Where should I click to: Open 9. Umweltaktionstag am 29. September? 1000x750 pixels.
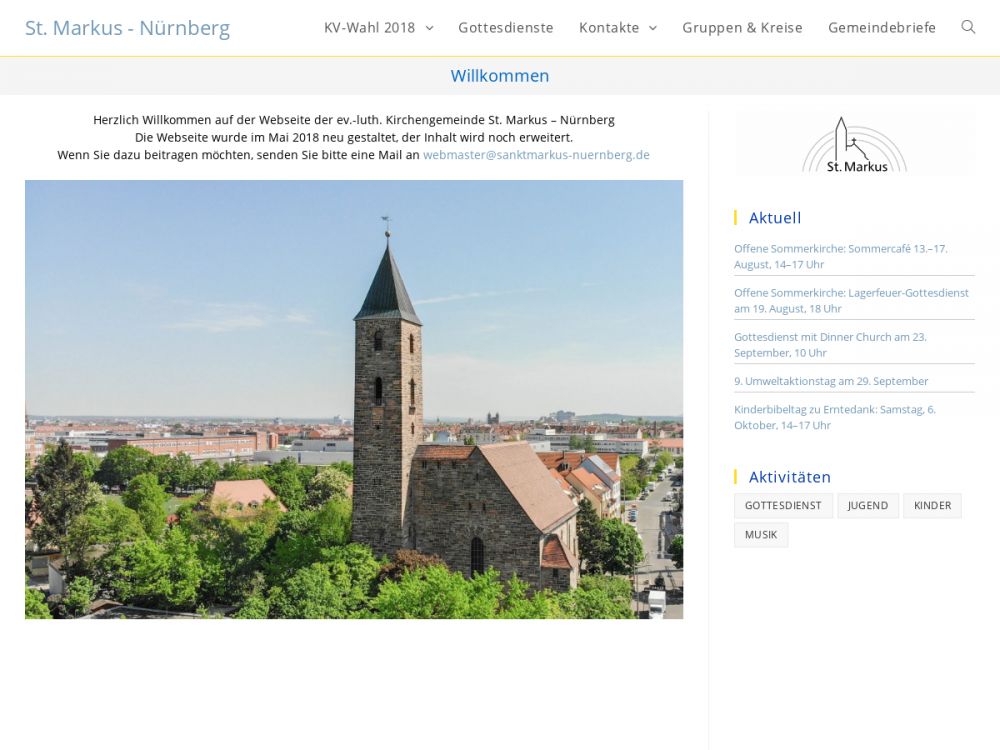tap(831, 381)
